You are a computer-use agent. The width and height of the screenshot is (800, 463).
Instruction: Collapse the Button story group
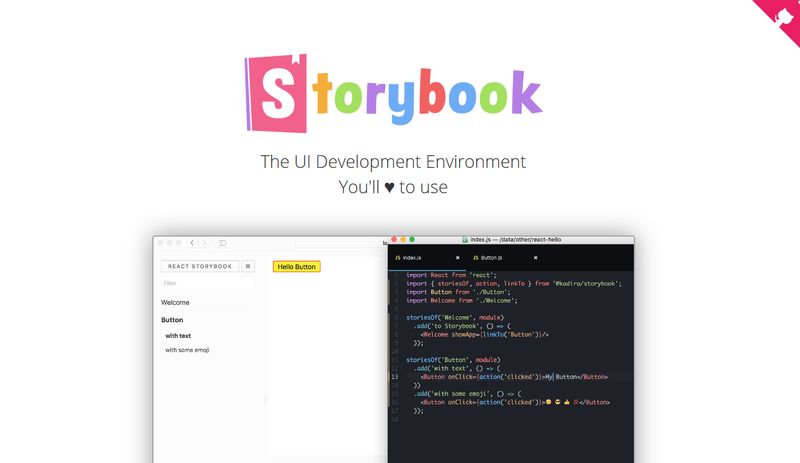point(172,320)
